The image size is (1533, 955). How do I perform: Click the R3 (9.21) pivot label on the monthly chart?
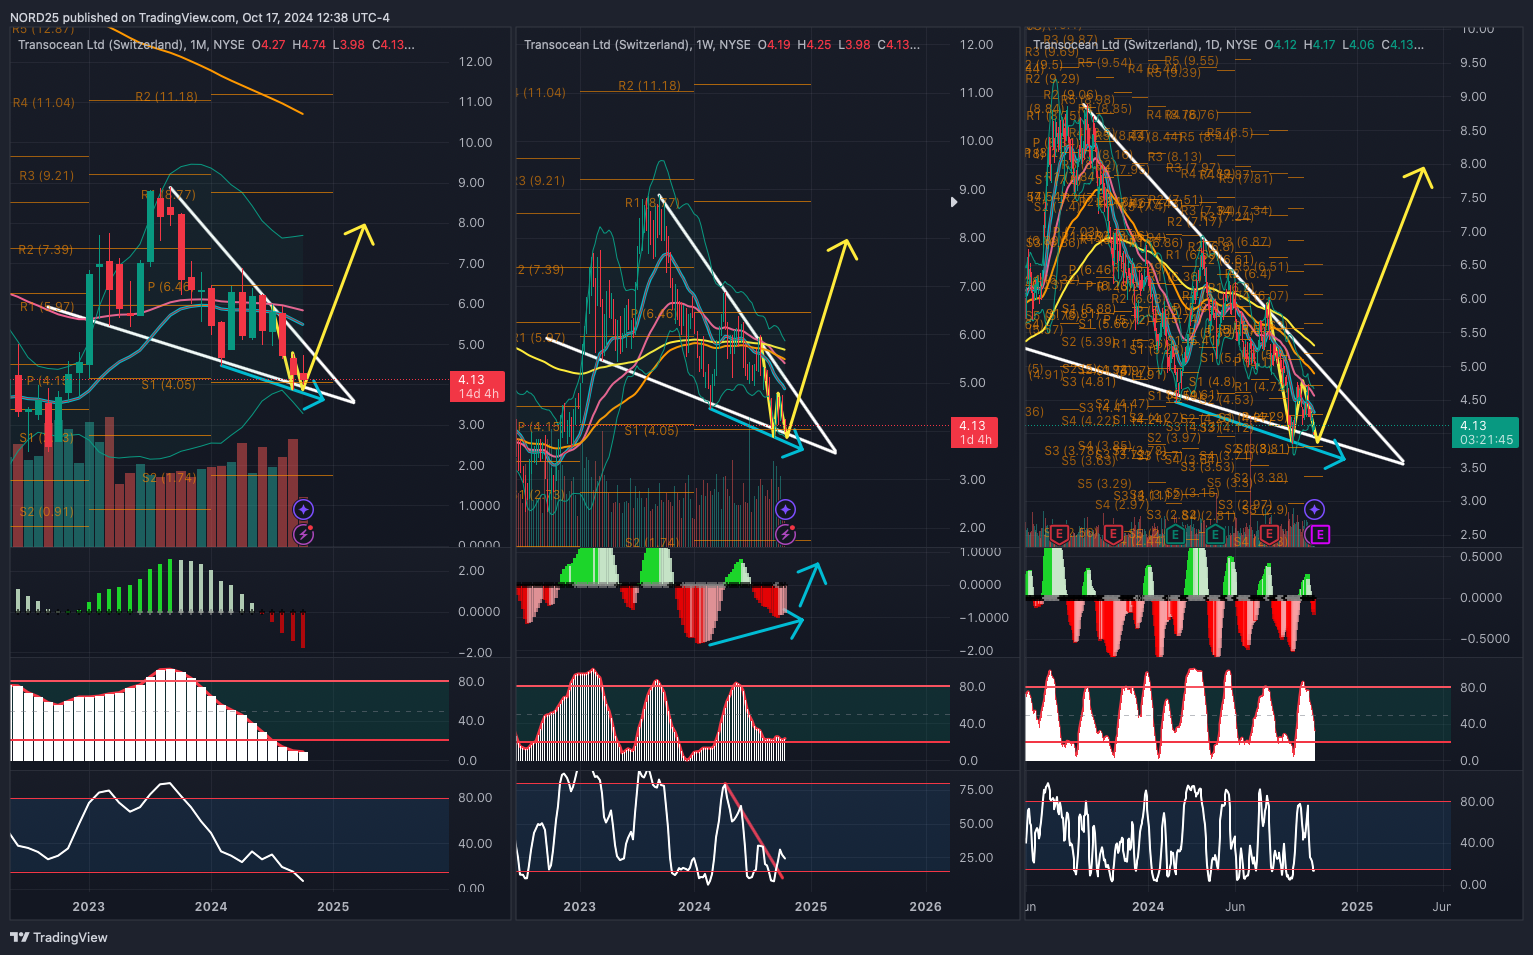(47, 176)
